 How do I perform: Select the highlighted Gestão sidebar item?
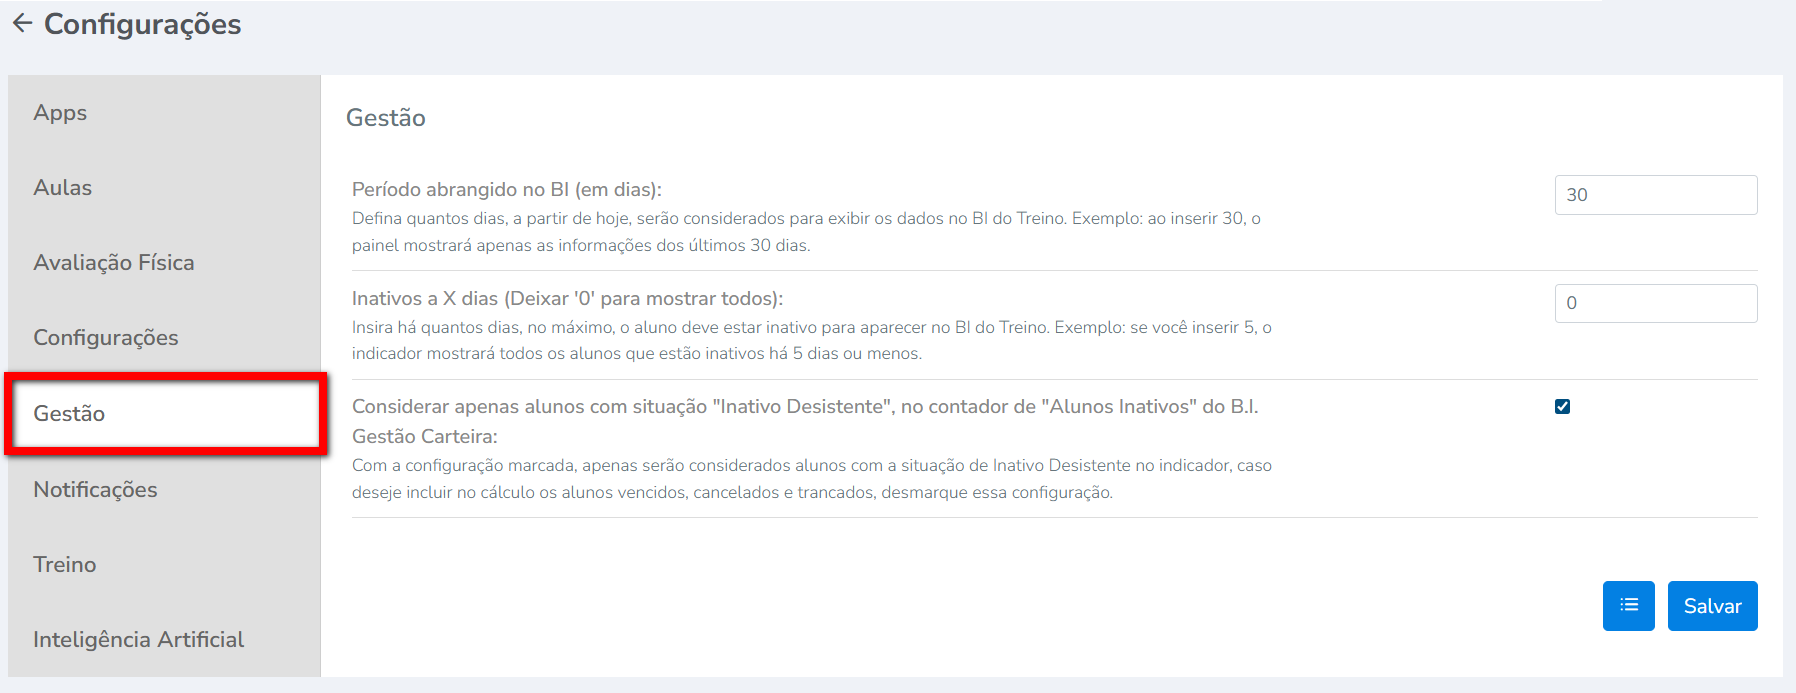(69, 414)
